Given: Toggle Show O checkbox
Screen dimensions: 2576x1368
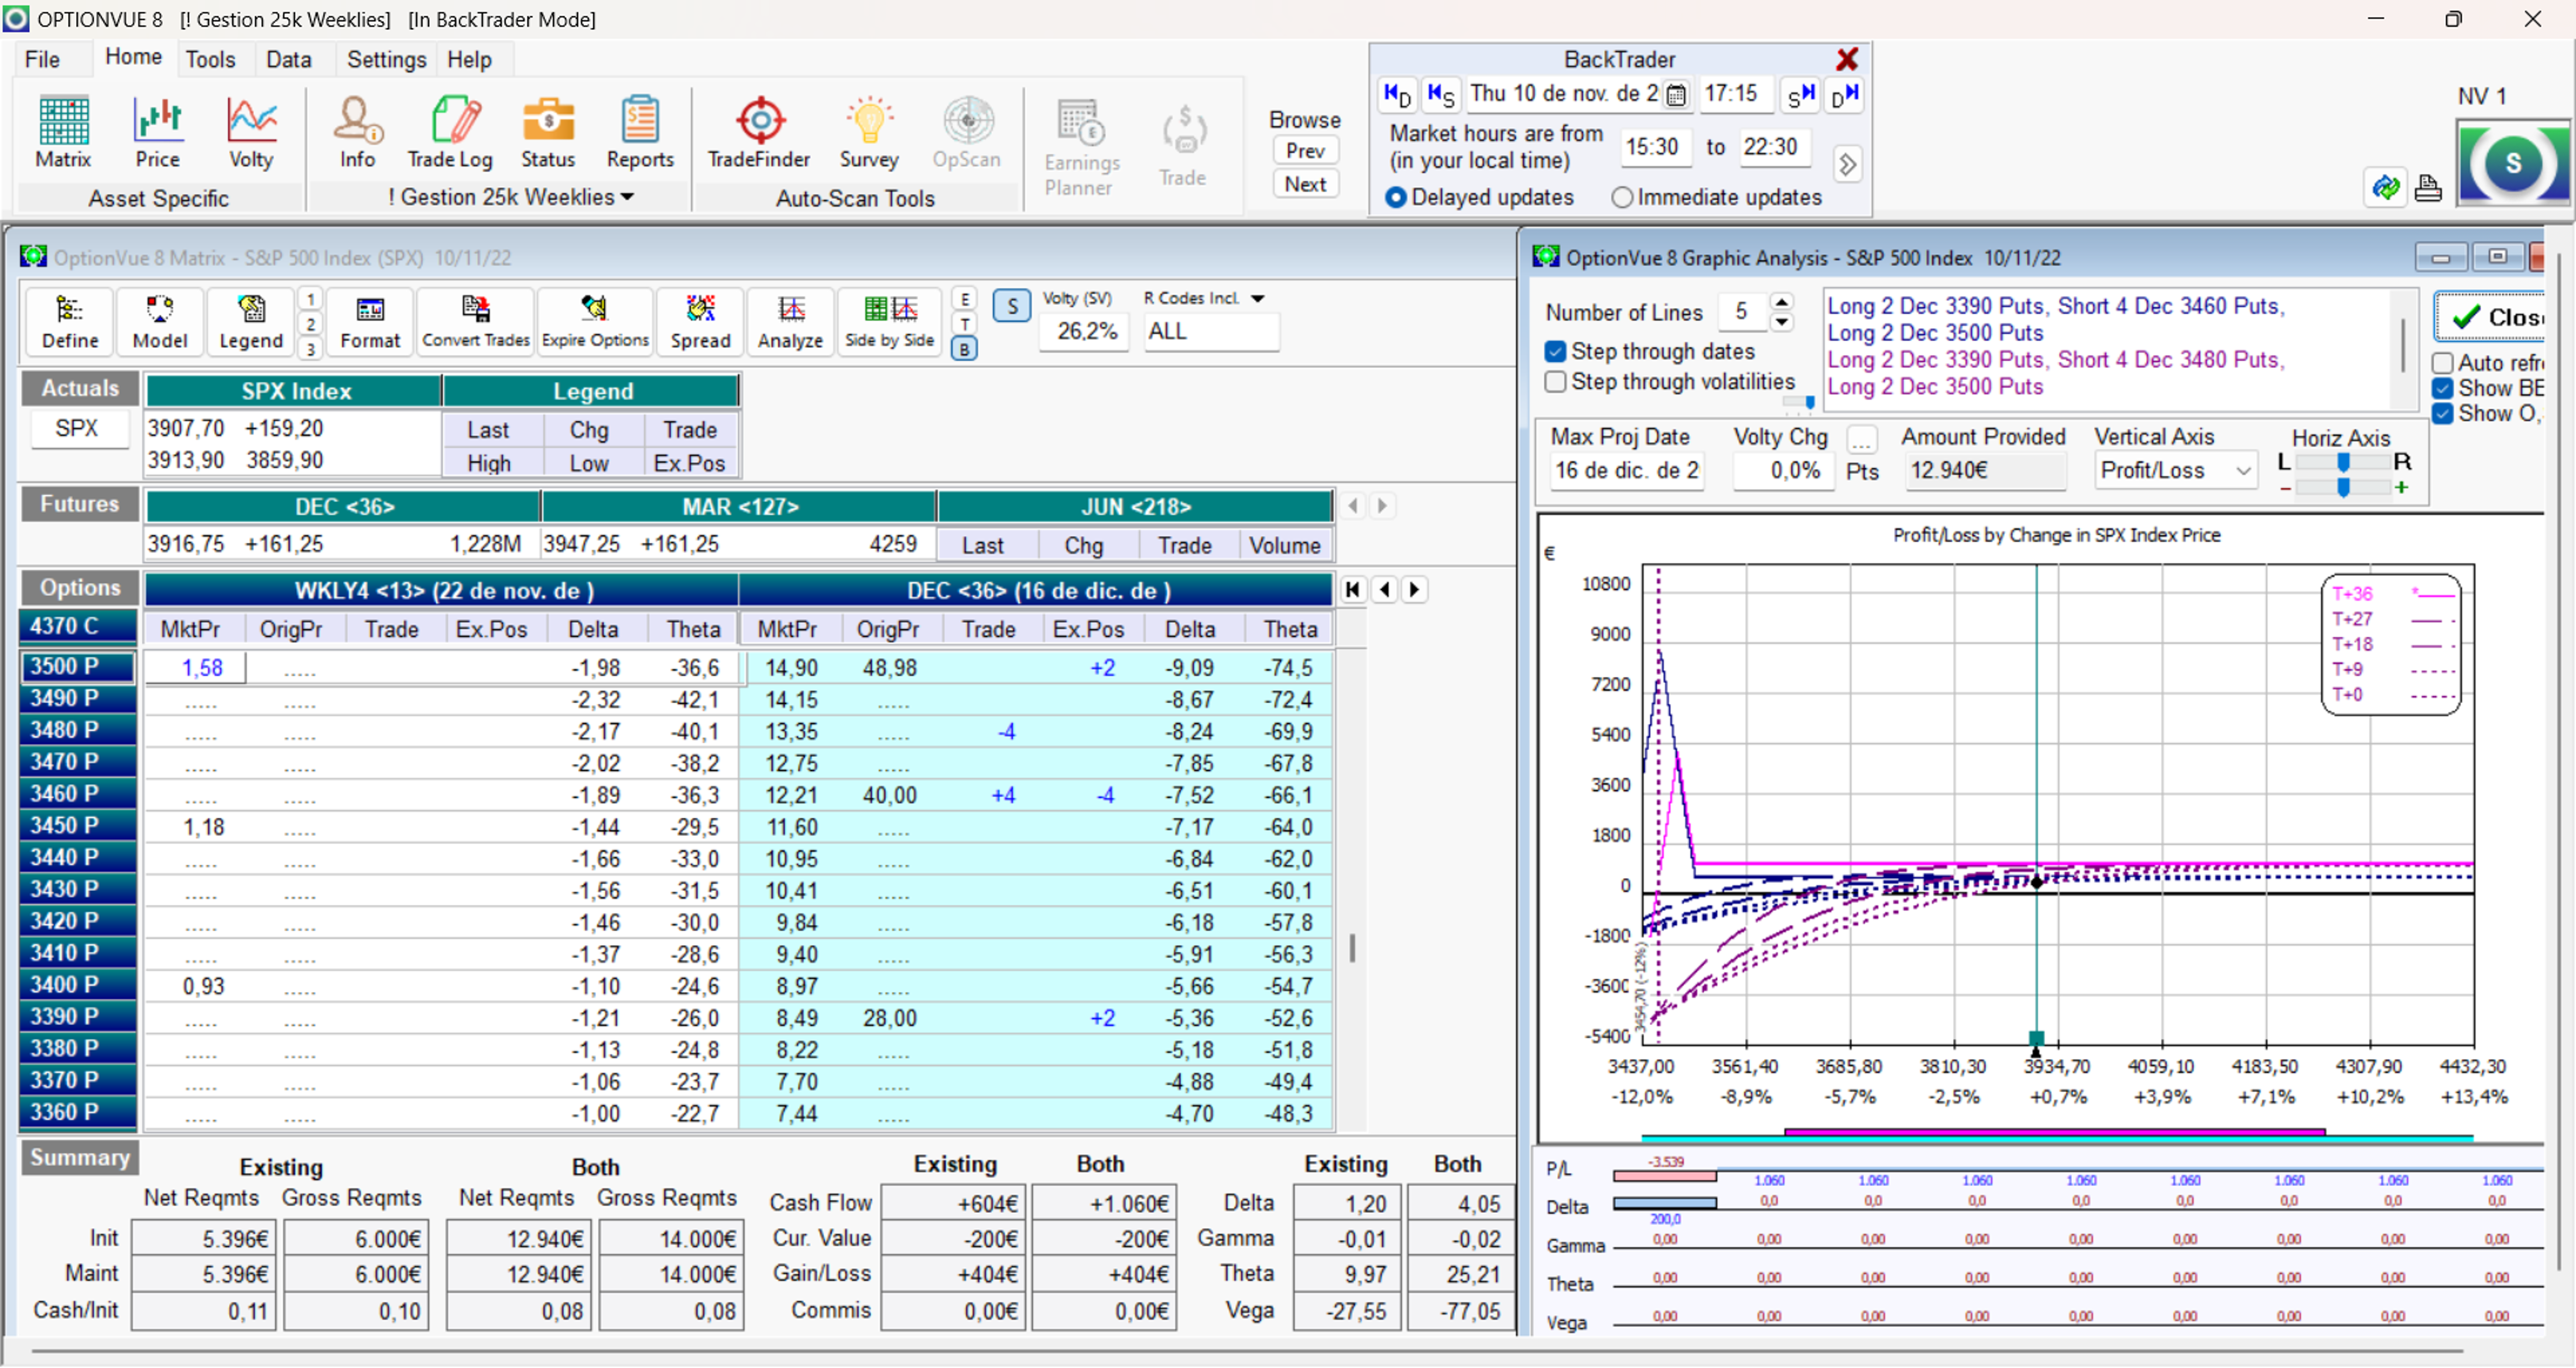Looking at the screenshot, I should pos(2443,414).
